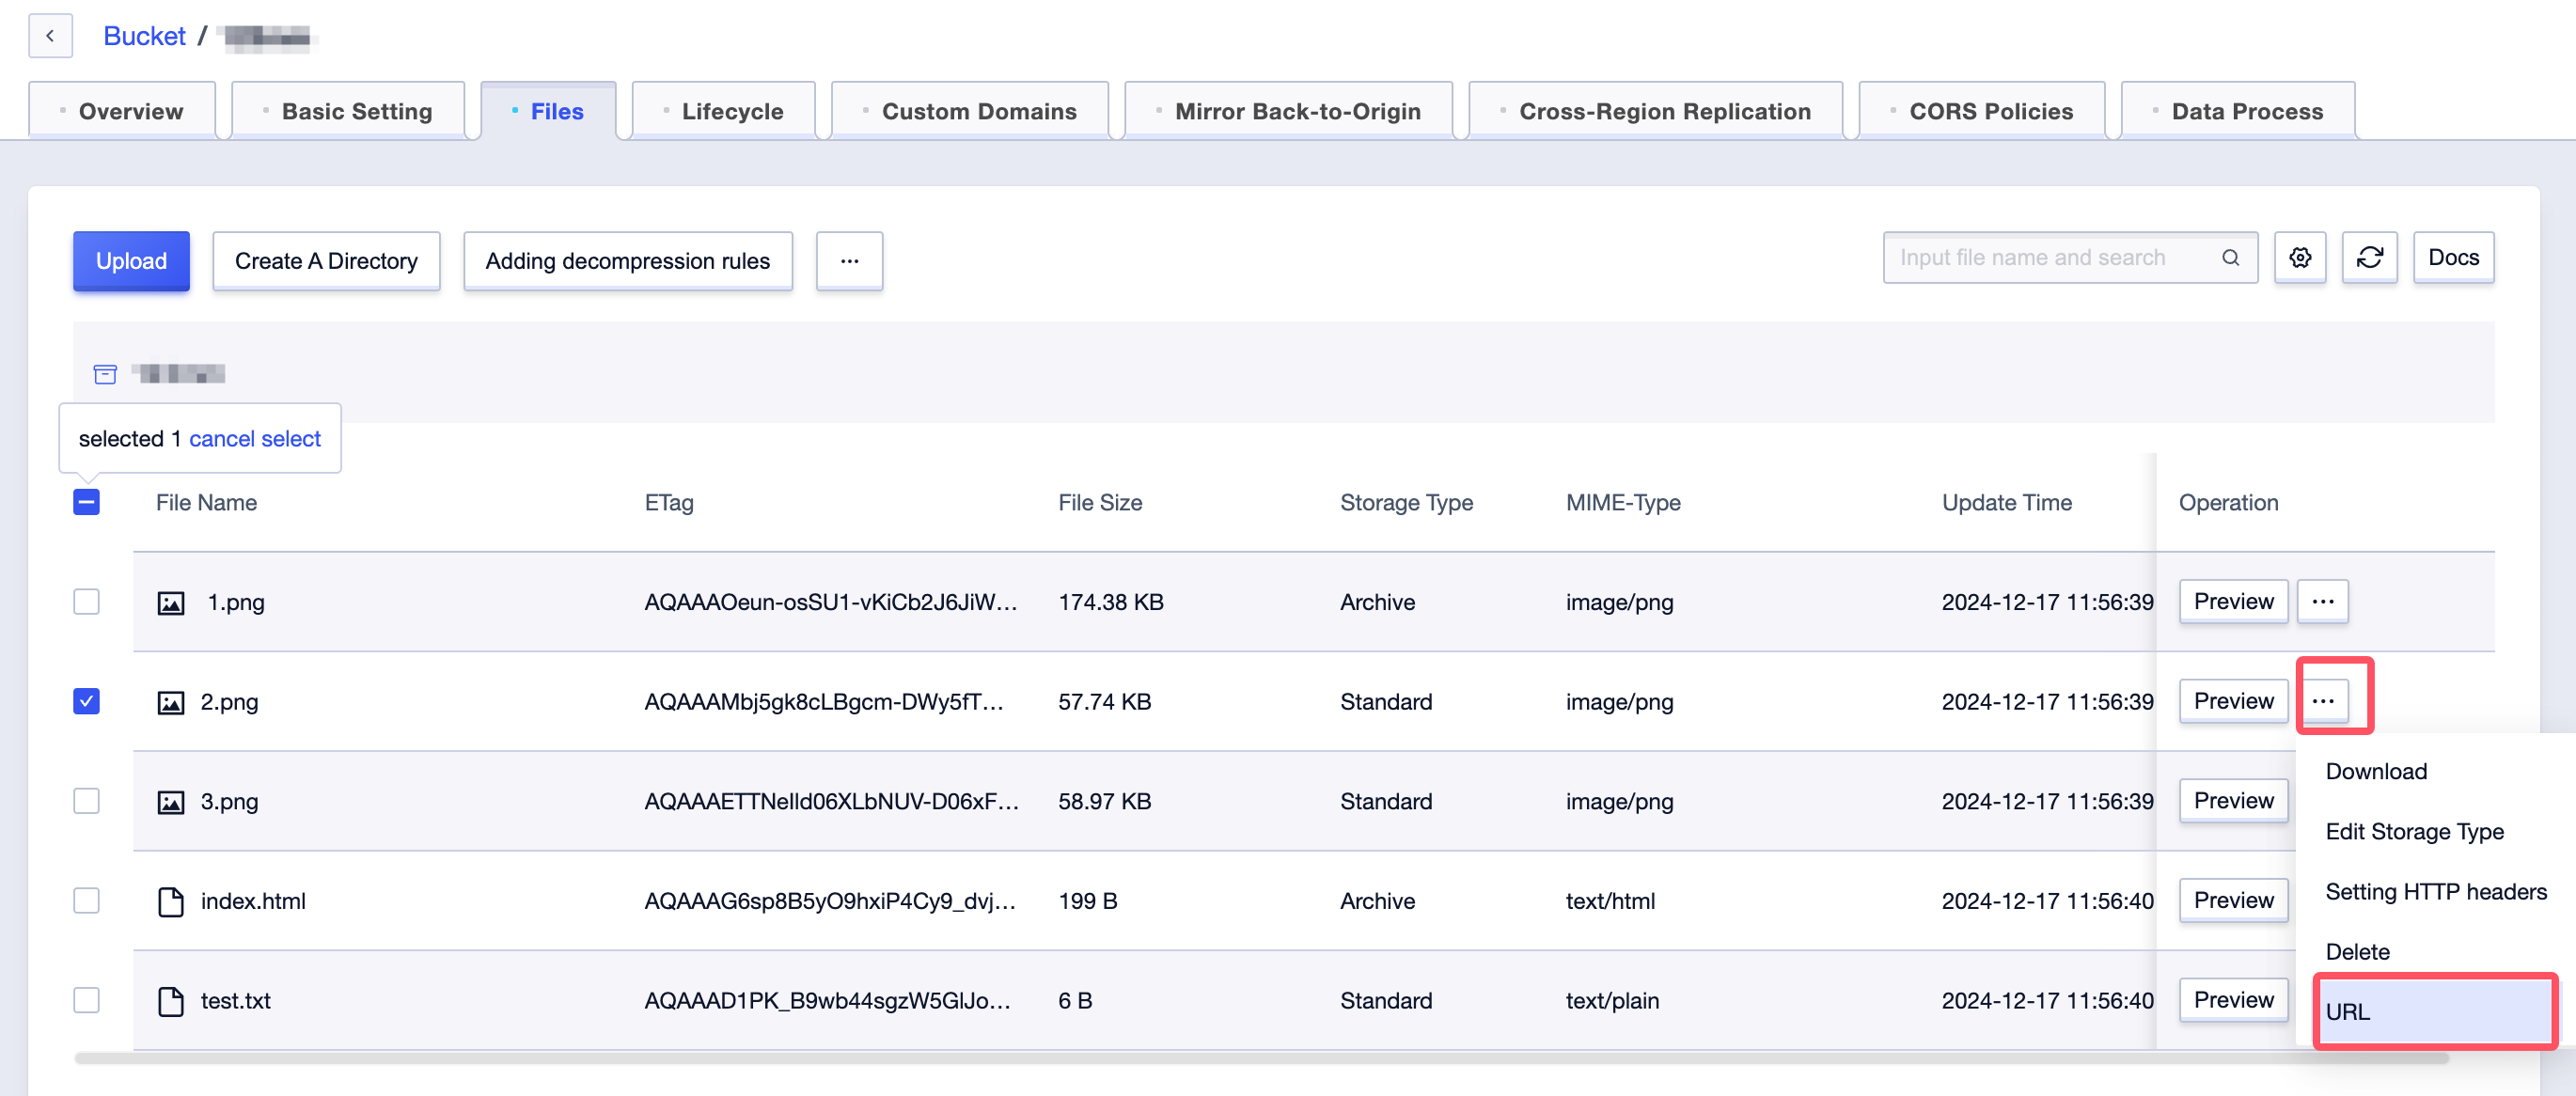Viewport: 2576px width, 1096px height.
Task: Click the test.txt file name
Action: click(235, 1001)
